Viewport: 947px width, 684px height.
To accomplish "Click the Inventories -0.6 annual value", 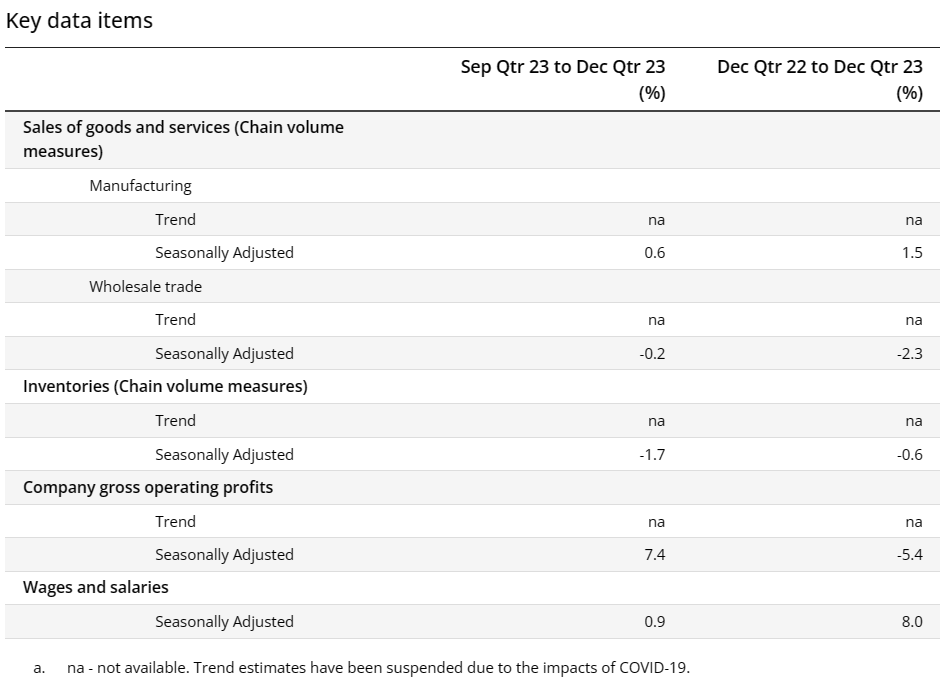I will (909, 454).
